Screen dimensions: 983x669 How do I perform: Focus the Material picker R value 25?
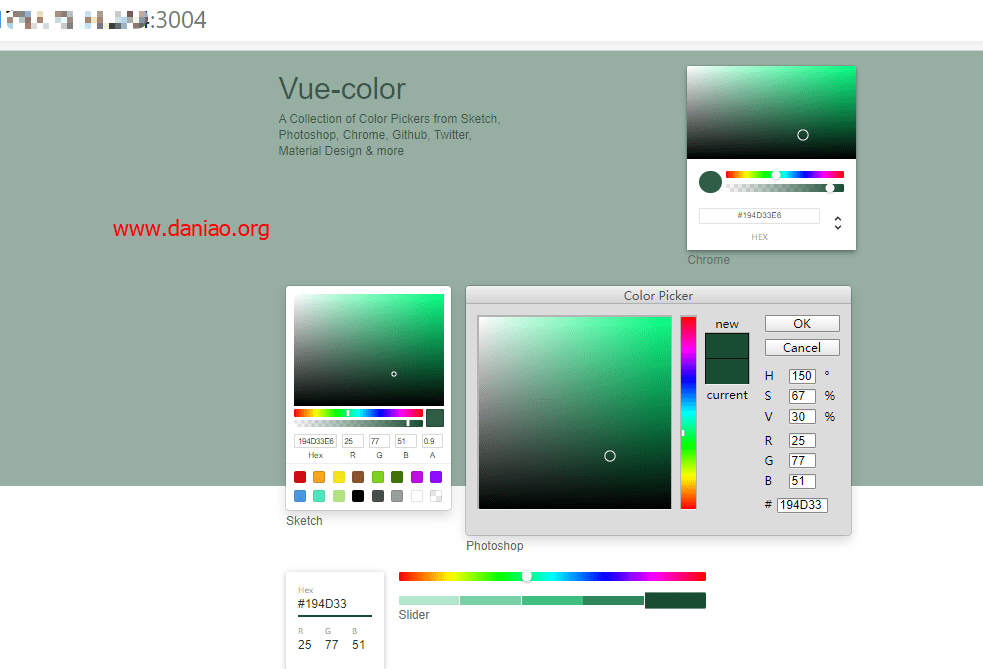point(305,645)
